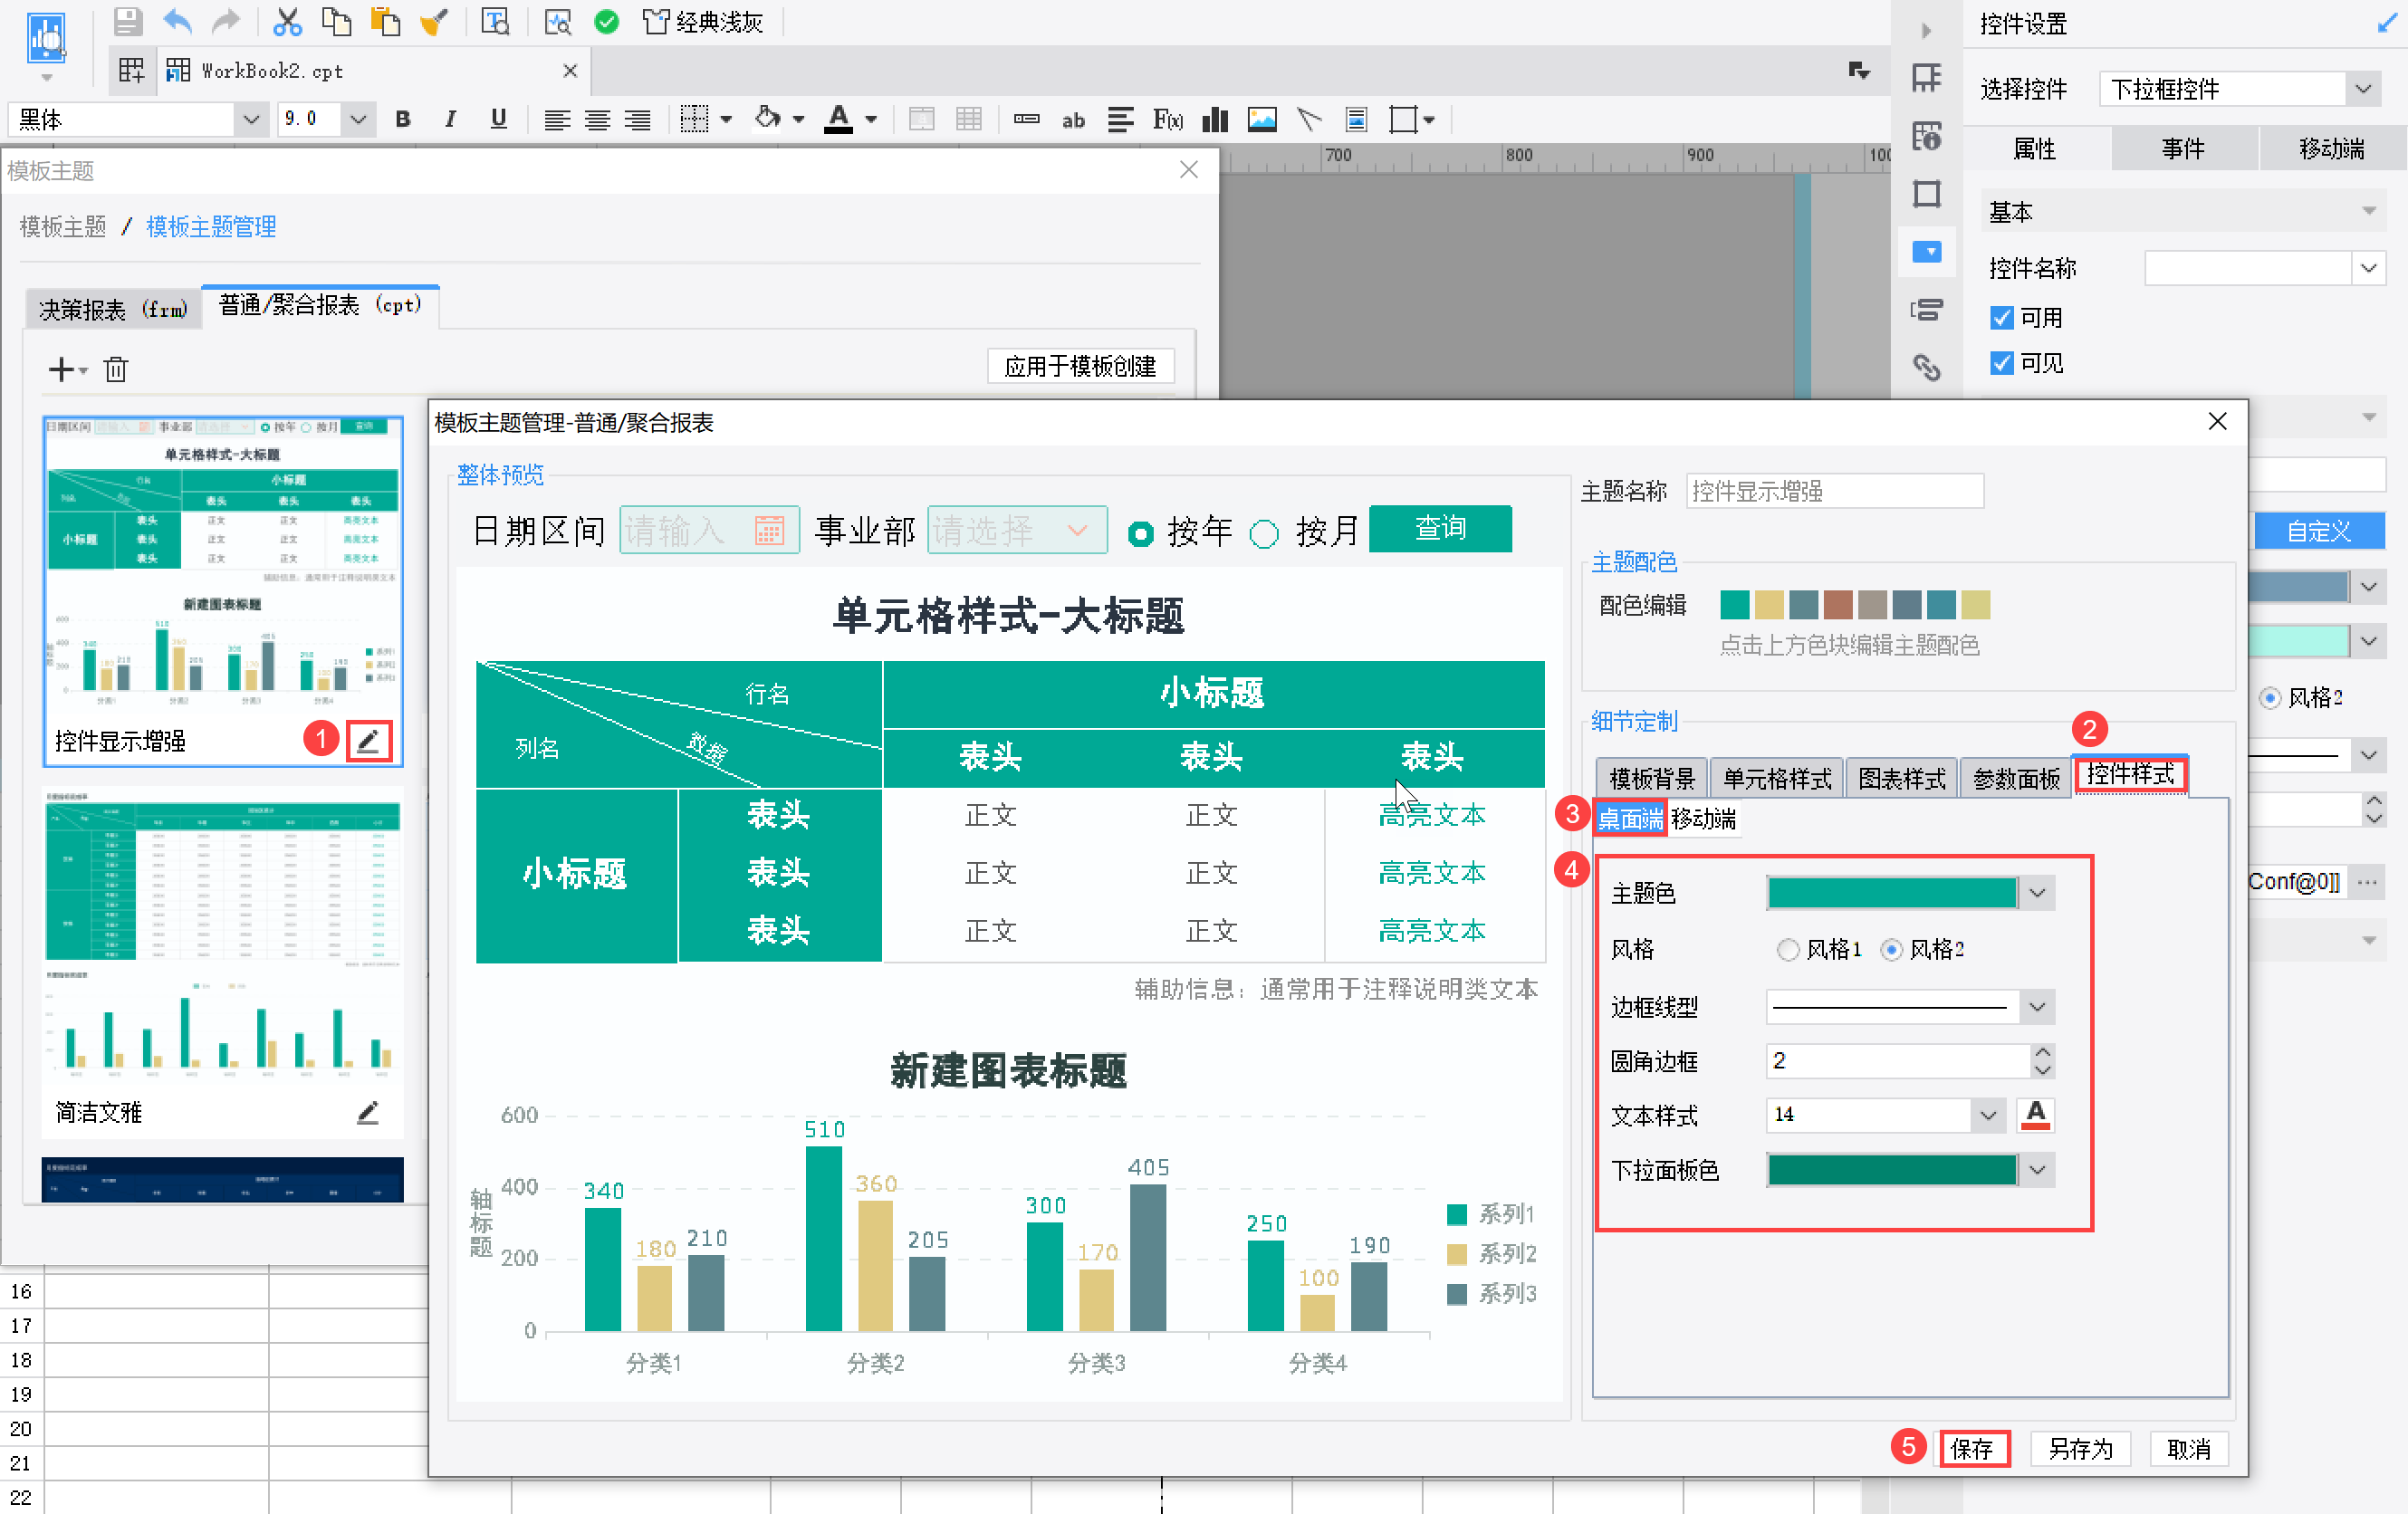Click the insert chart icon

[1215, 120]
